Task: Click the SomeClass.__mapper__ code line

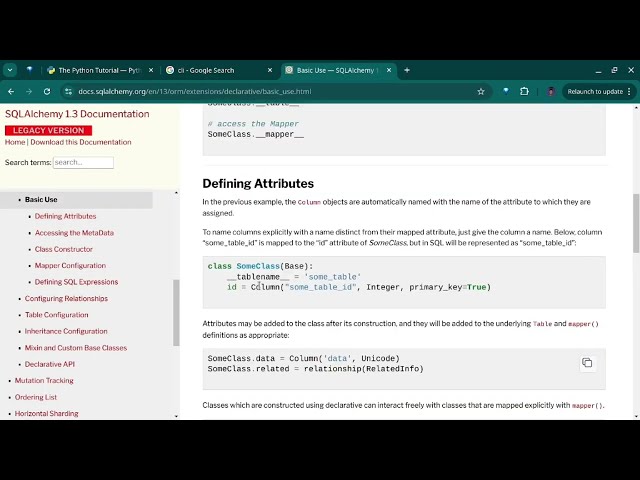Action: click(x=256, y=134)
